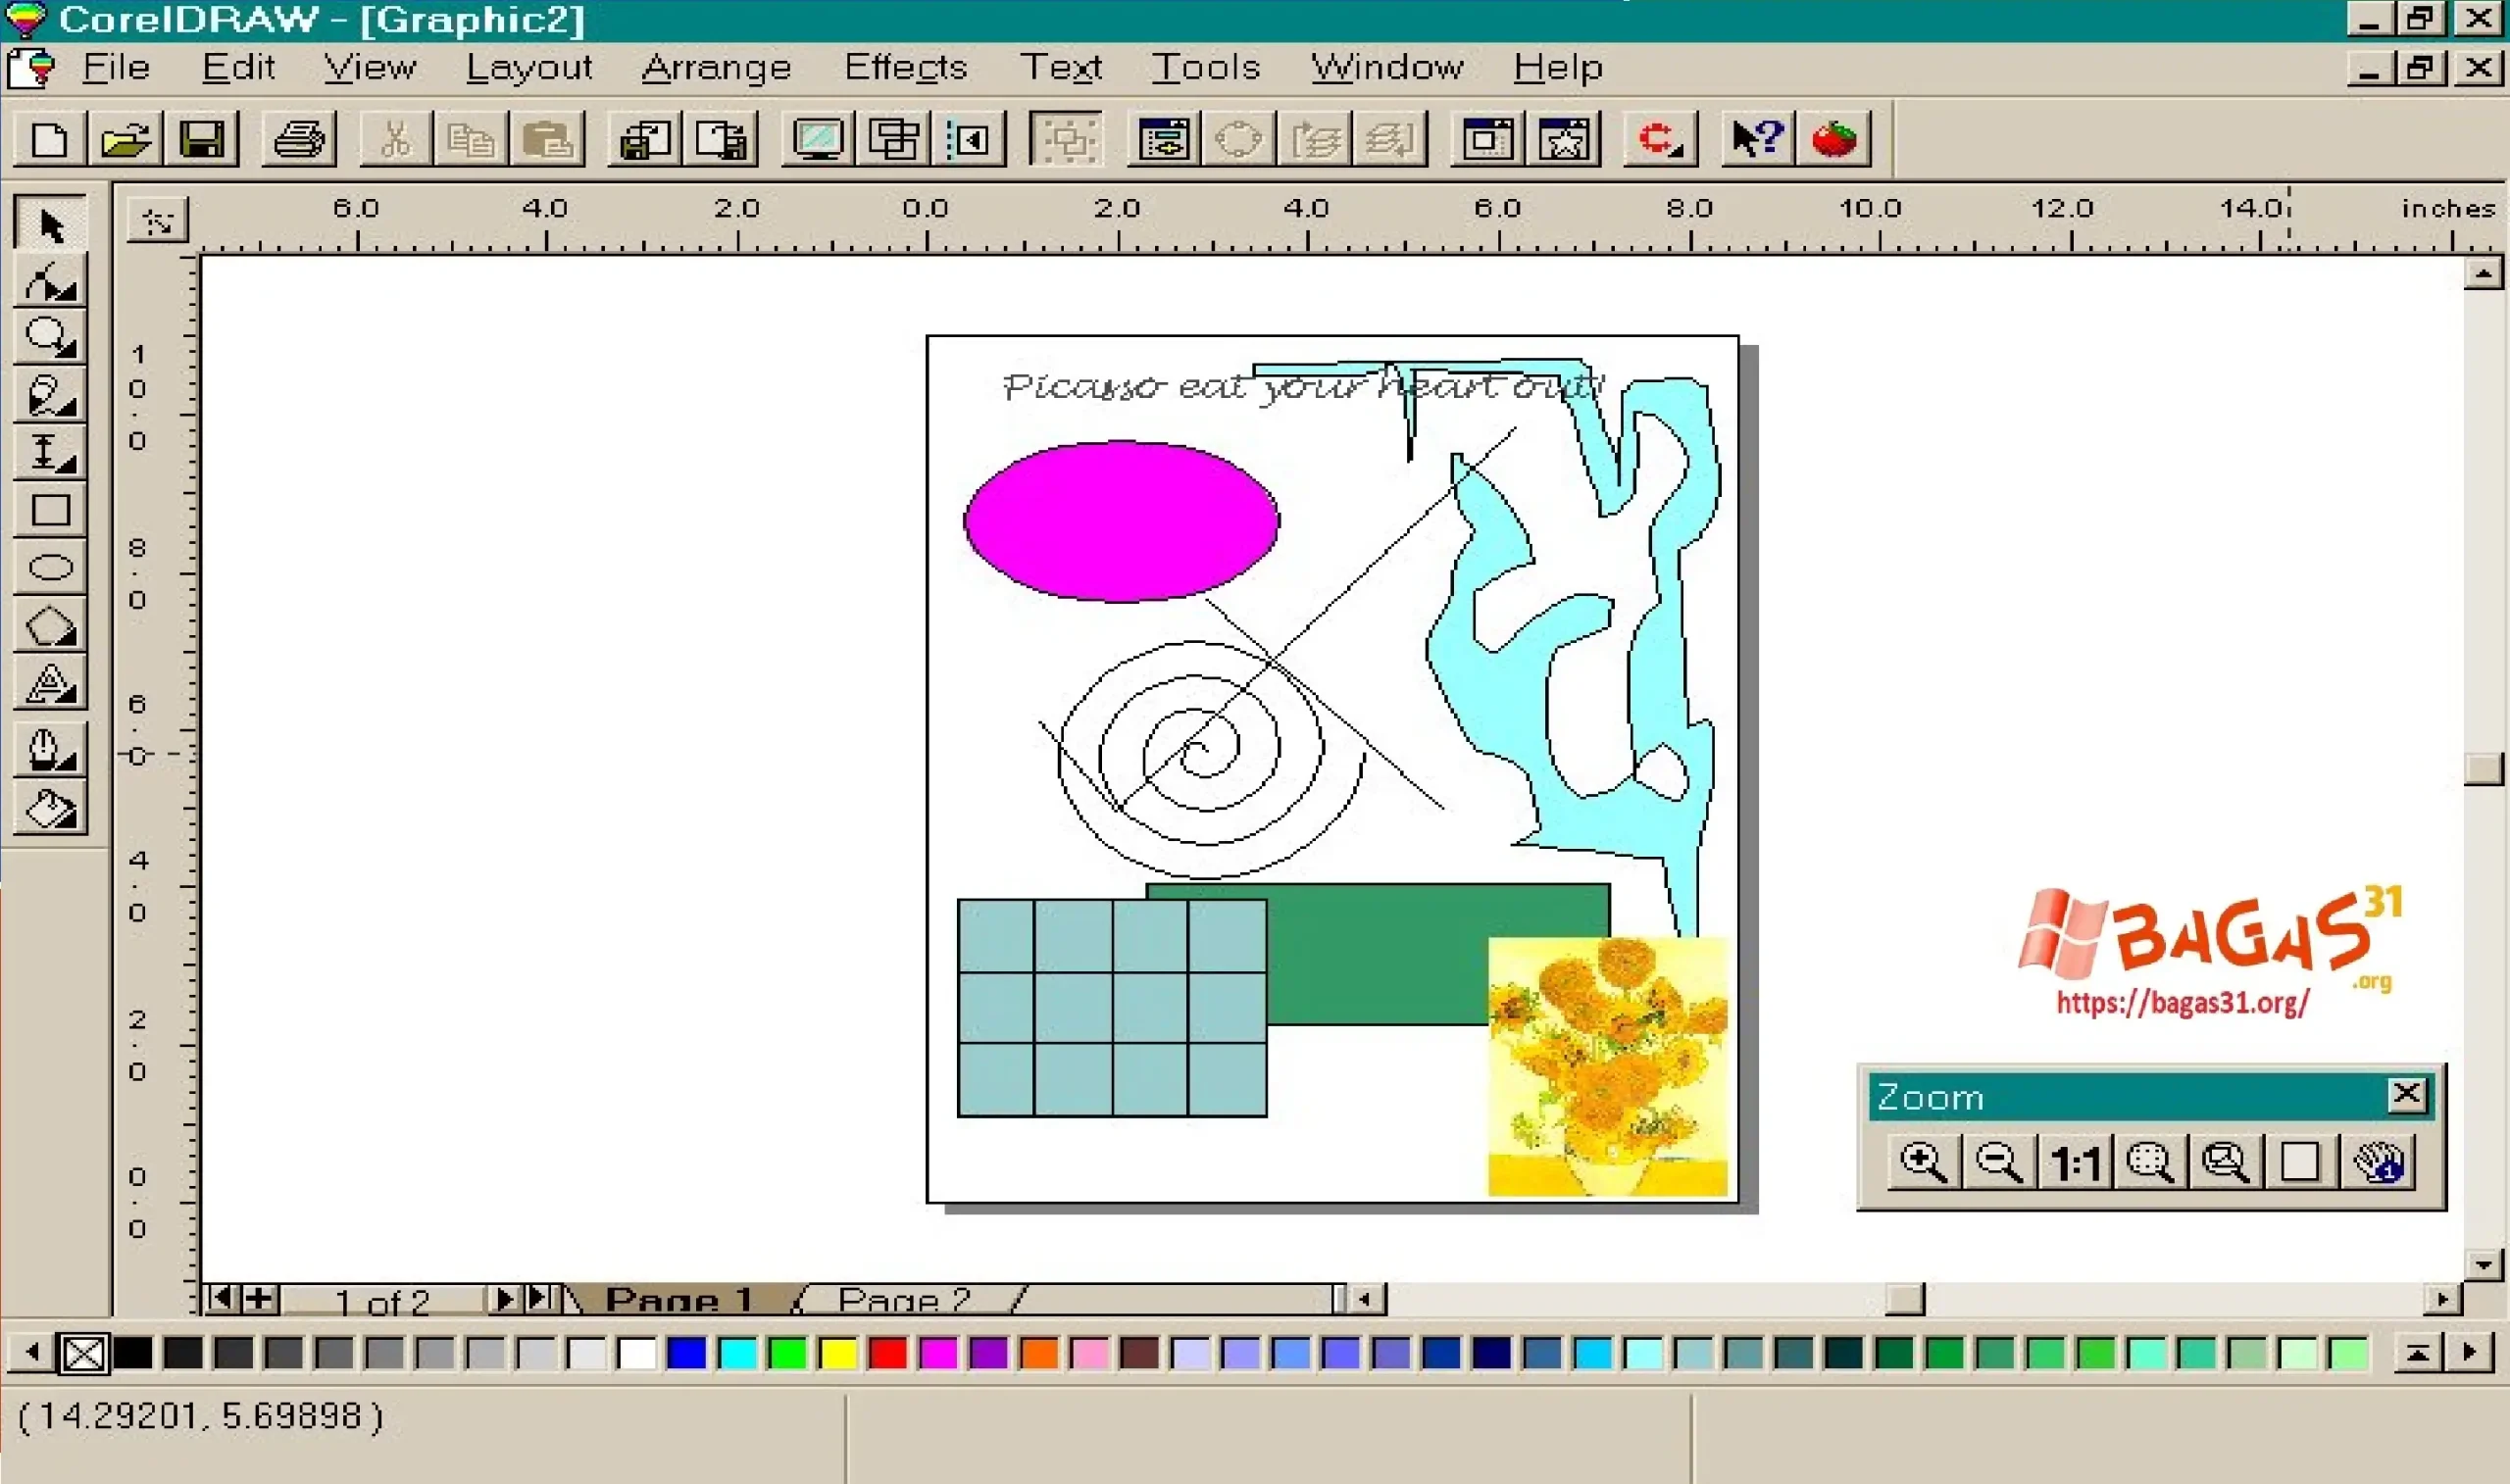2510x1484 pixels.
Task: Select the Rectangle tool
Action: click(x=48, y=510)
